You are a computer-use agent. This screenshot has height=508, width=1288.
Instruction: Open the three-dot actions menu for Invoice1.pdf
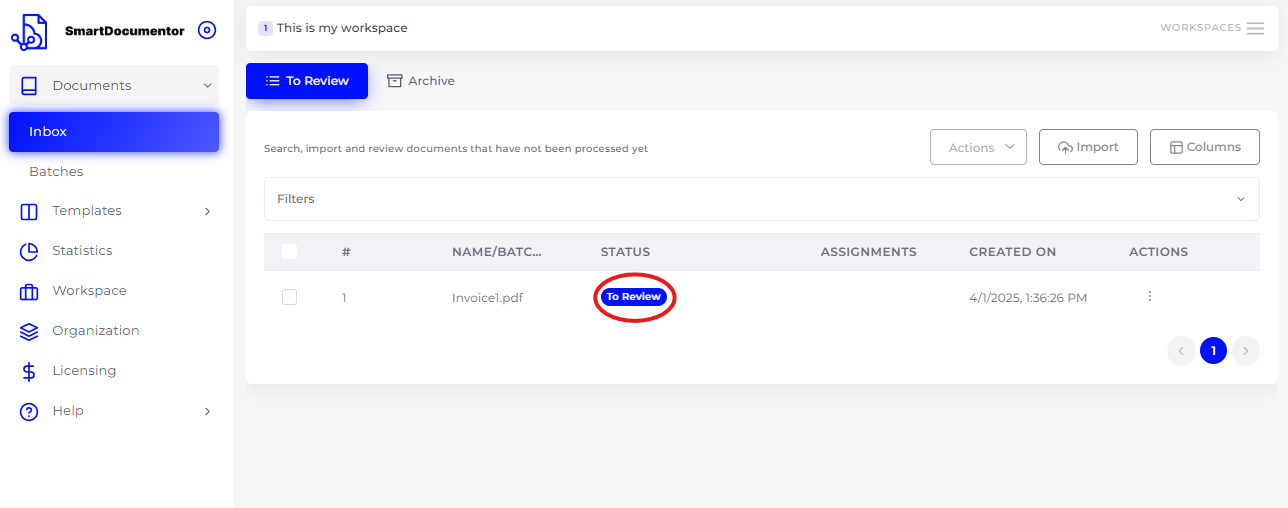point(1150,296)
